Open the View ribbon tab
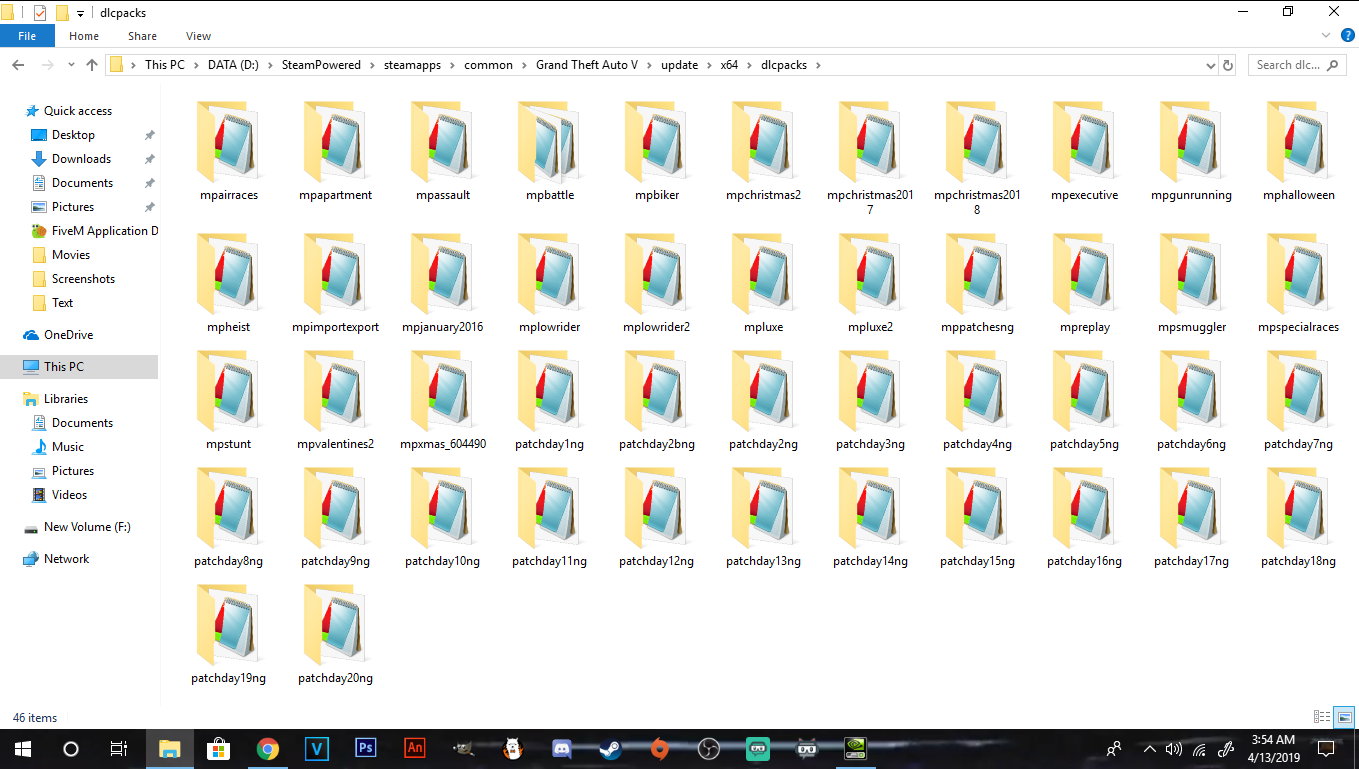The height and width of the screenshot is (769, 1359). click(198, 36)
